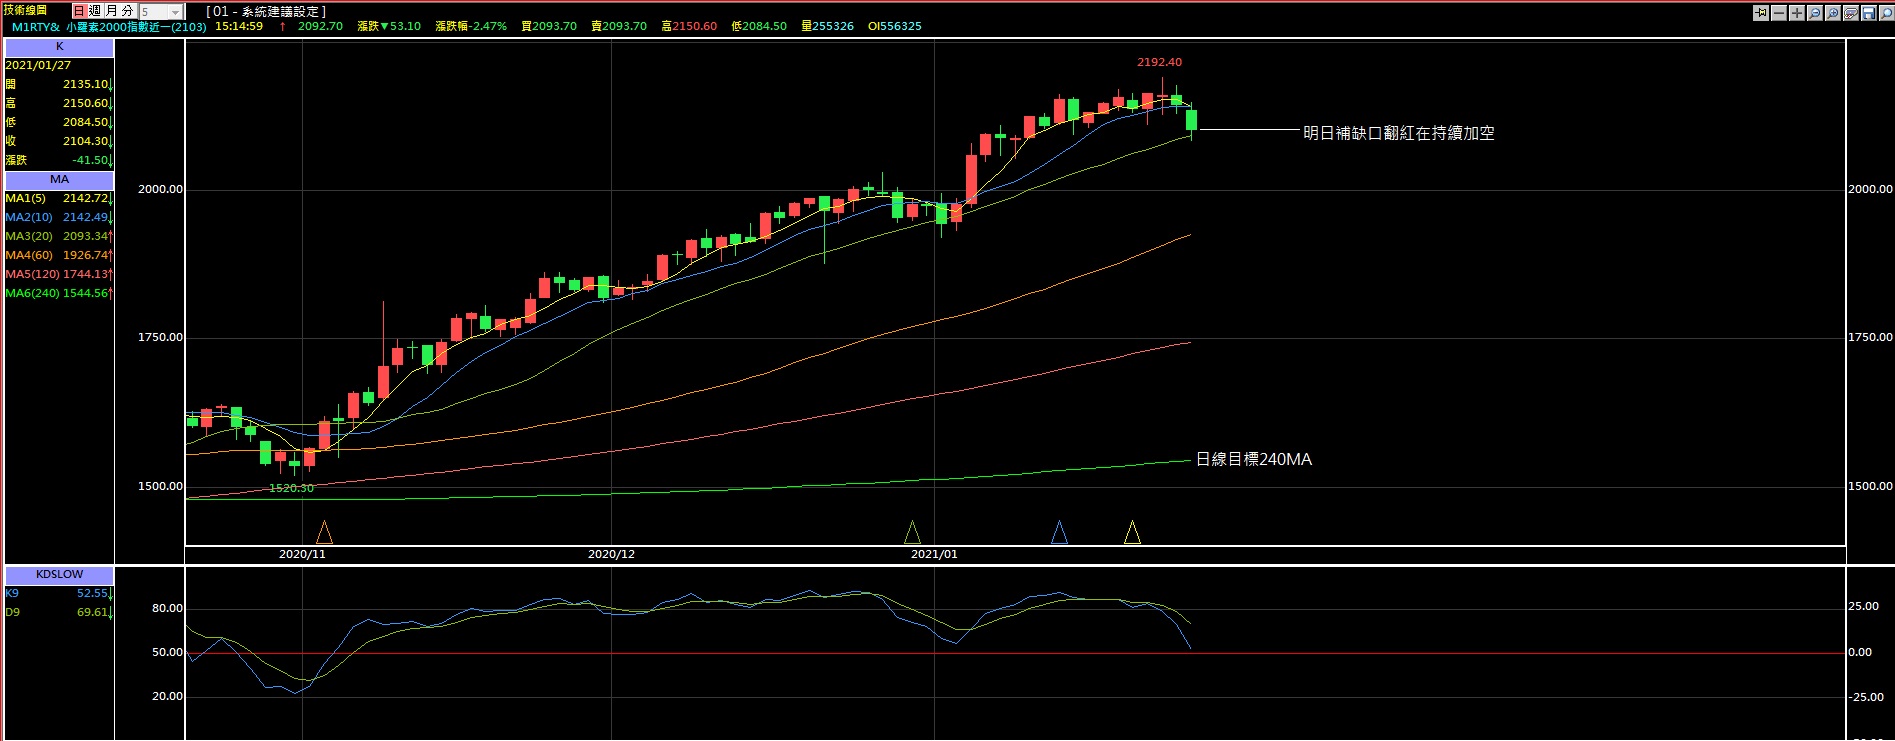Viewport: 1895px width, 741px height.
Task: Click the change value -41.50
Action: point(89,161)
